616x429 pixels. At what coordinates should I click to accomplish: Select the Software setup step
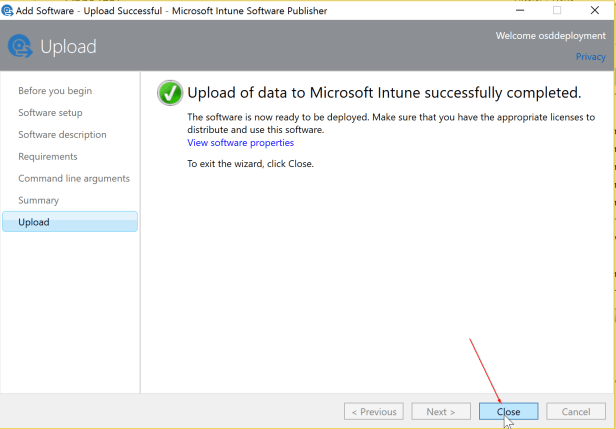50,113
